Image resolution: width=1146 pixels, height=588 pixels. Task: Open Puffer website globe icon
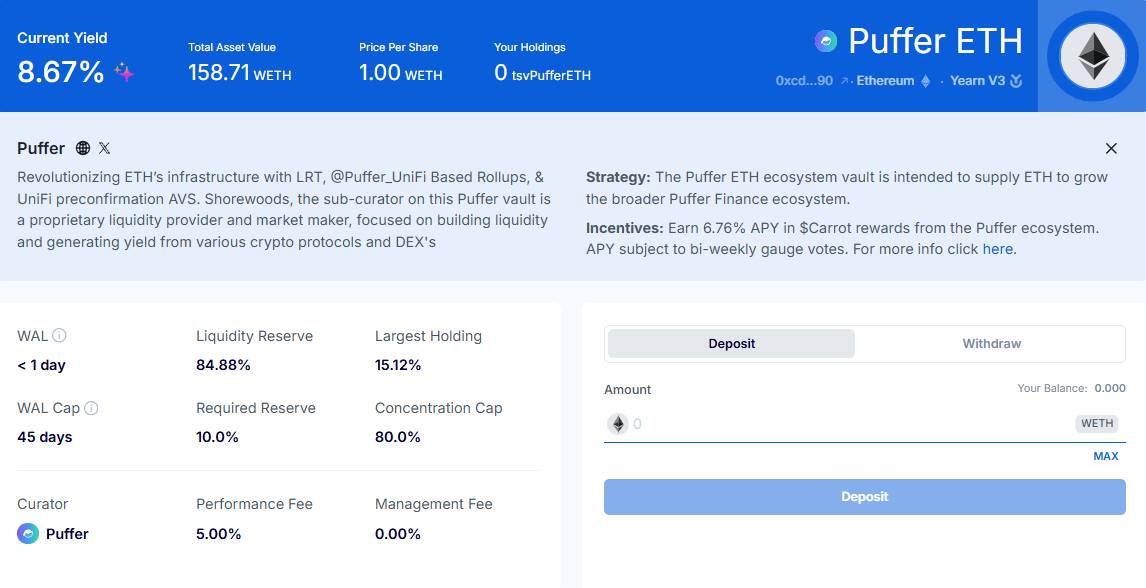(83, 148)
